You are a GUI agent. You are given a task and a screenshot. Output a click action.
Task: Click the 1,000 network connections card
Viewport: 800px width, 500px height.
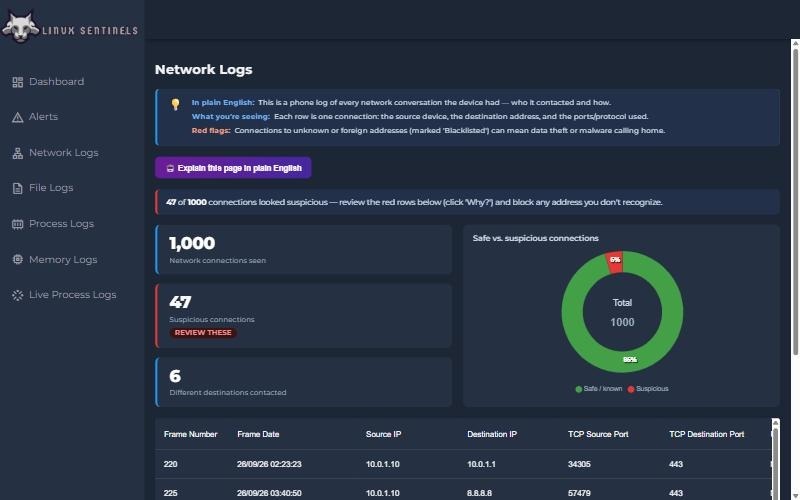click(304, 249)
